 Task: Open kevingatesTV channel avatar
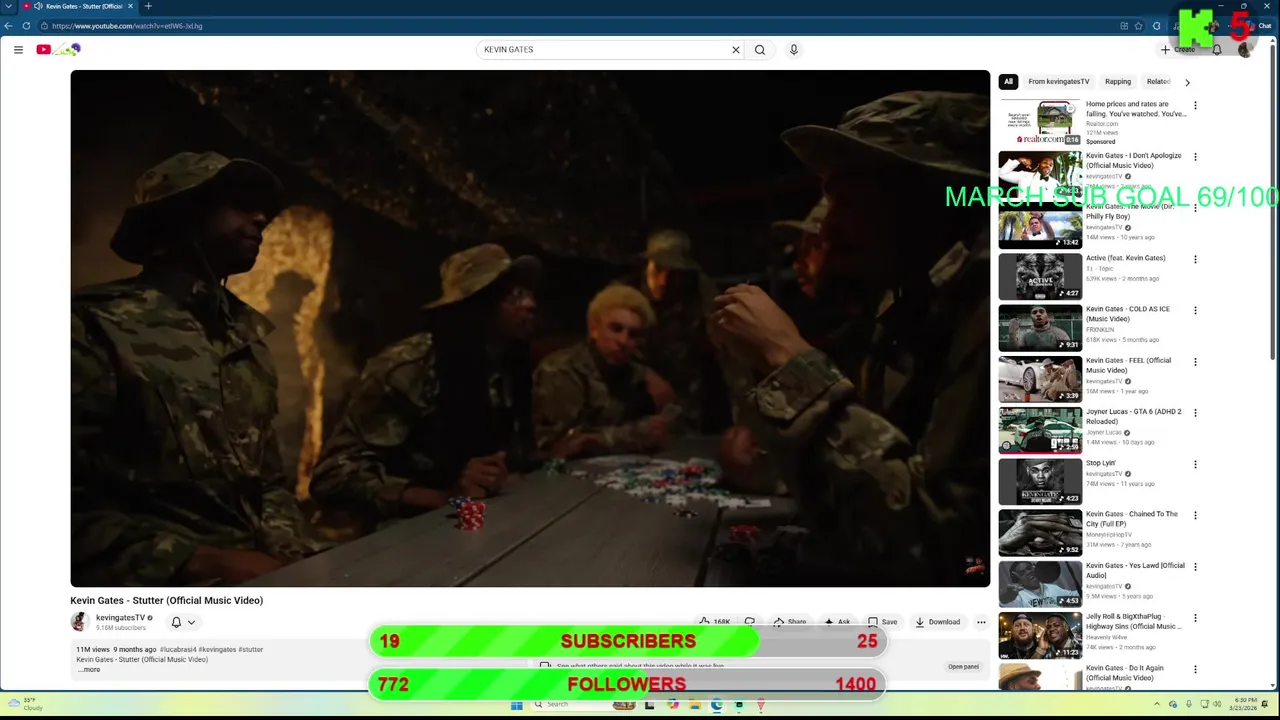coord(80,622)
